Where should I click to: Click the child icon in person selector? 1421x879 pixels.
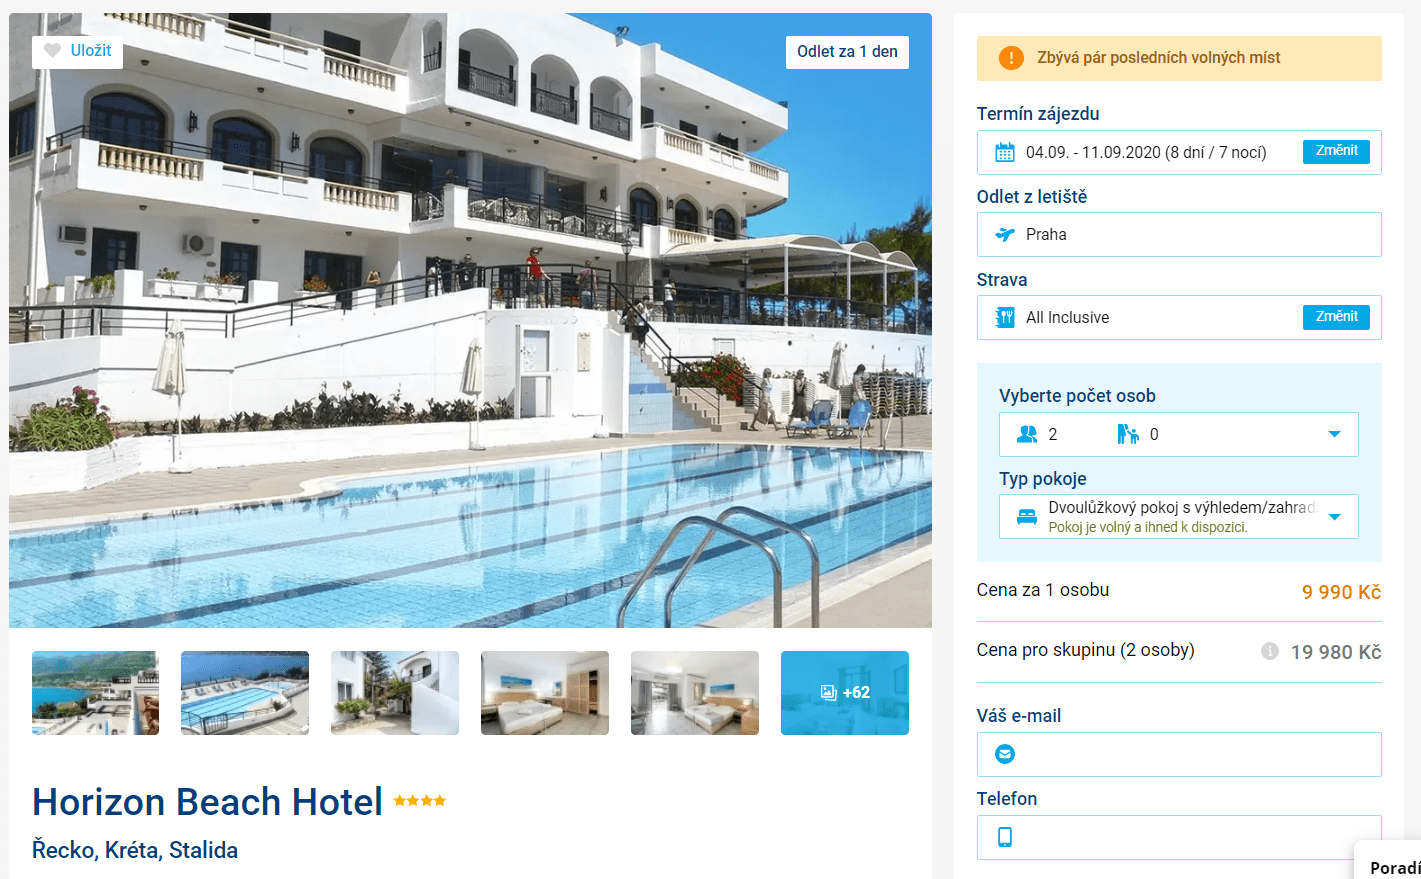tap(1128, 434)
